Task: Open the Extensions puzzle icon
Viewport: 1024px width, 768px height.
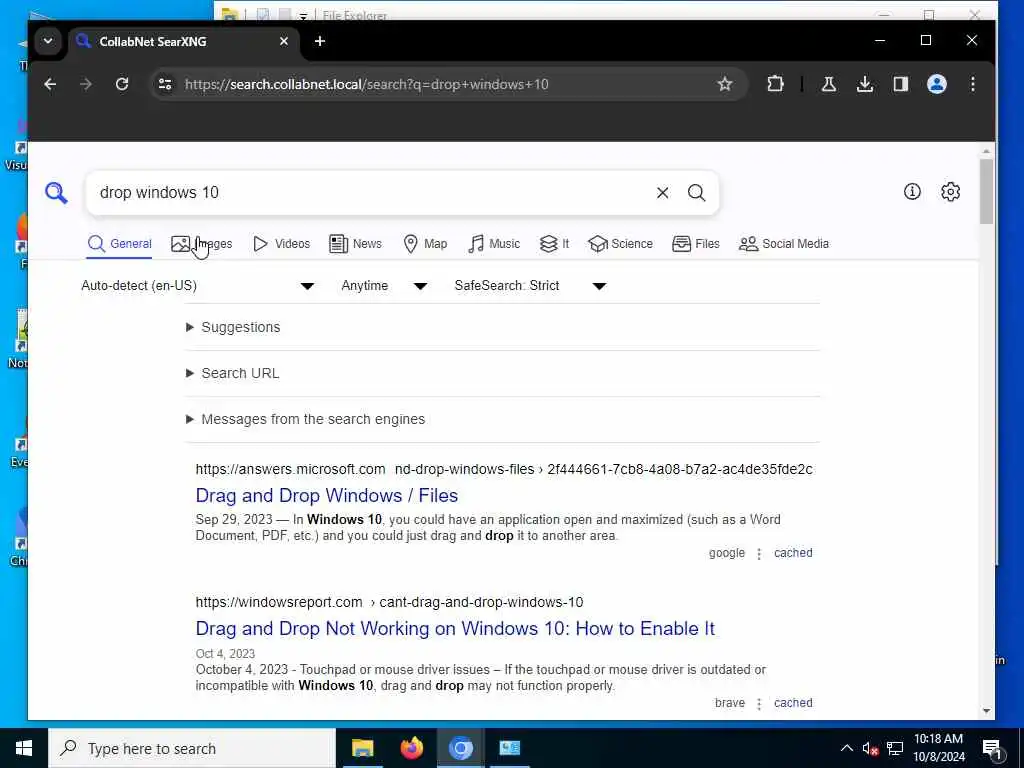Action: coord(775,84)
